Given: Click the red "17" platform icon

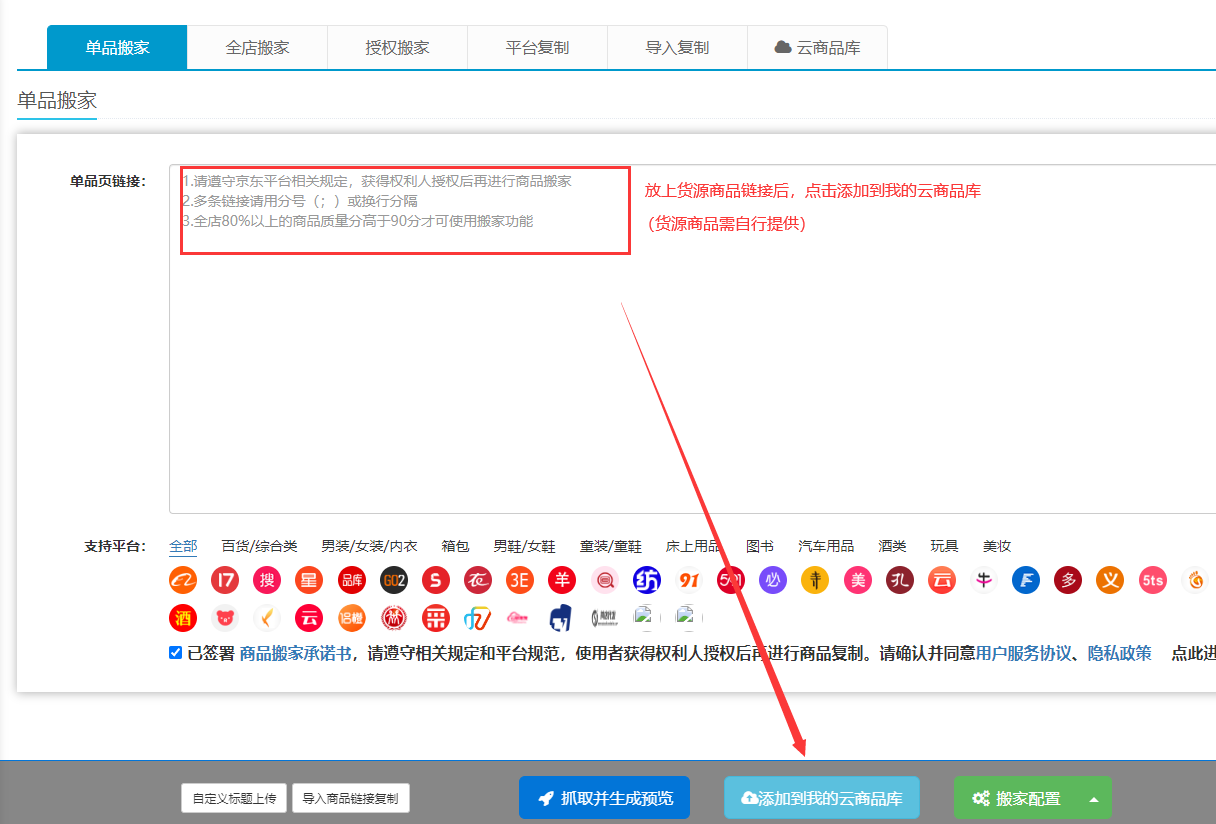Looking at the screenshot, I should [225, 580].
